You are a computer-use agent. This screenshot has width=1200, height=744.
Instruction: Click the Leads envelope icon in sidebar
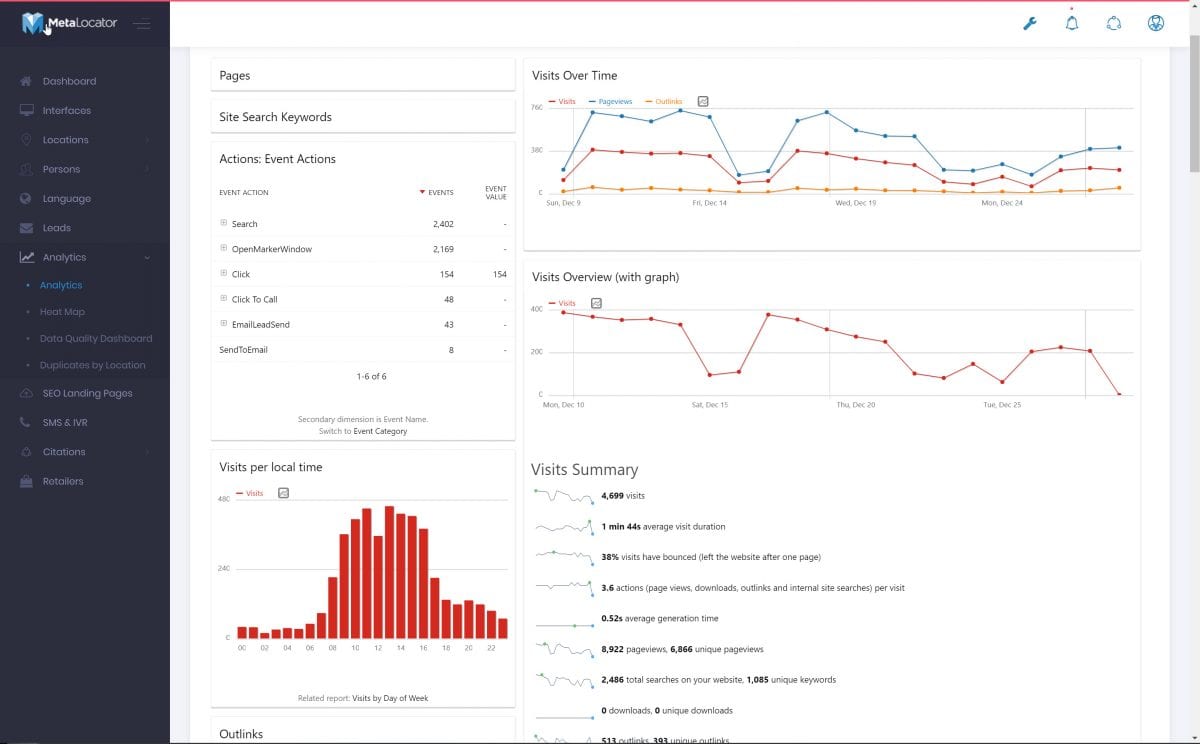point(26,228)
